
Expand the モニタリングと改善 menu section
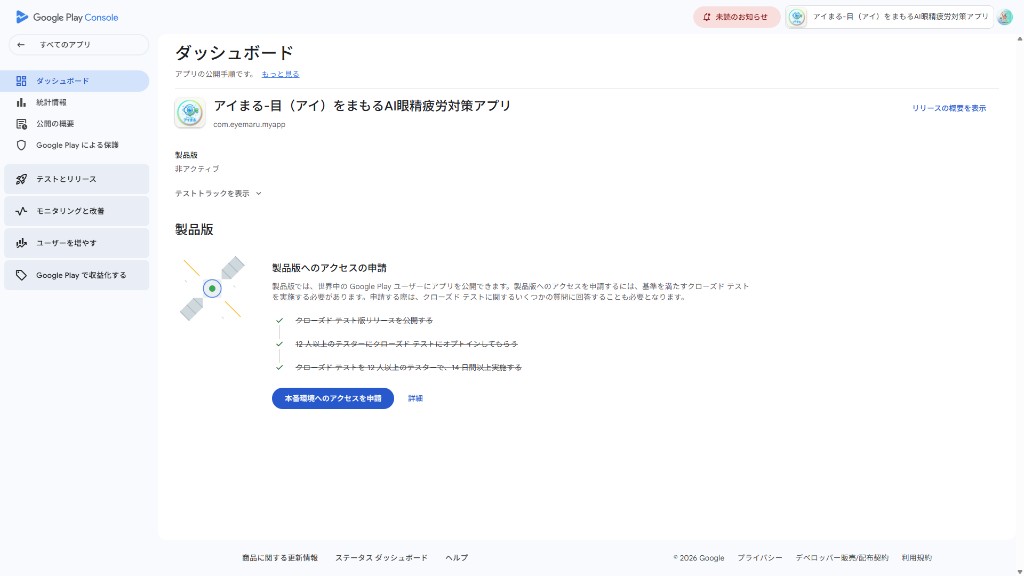tap(76, 211)
